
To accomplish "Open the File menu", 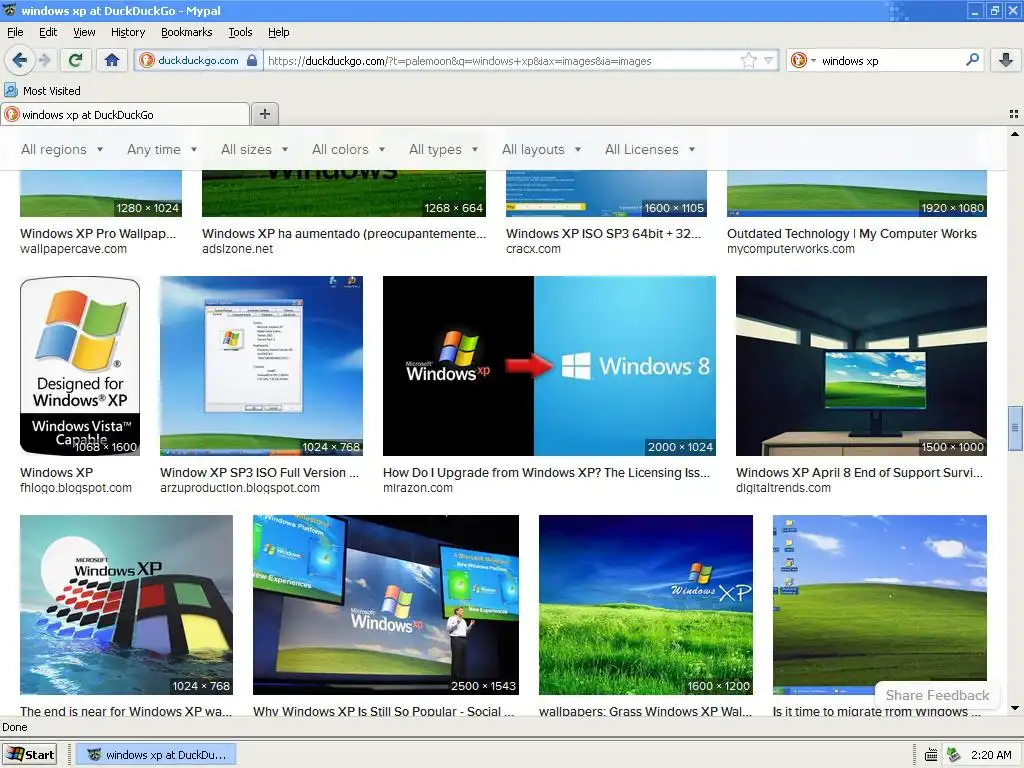I will 15,32.
